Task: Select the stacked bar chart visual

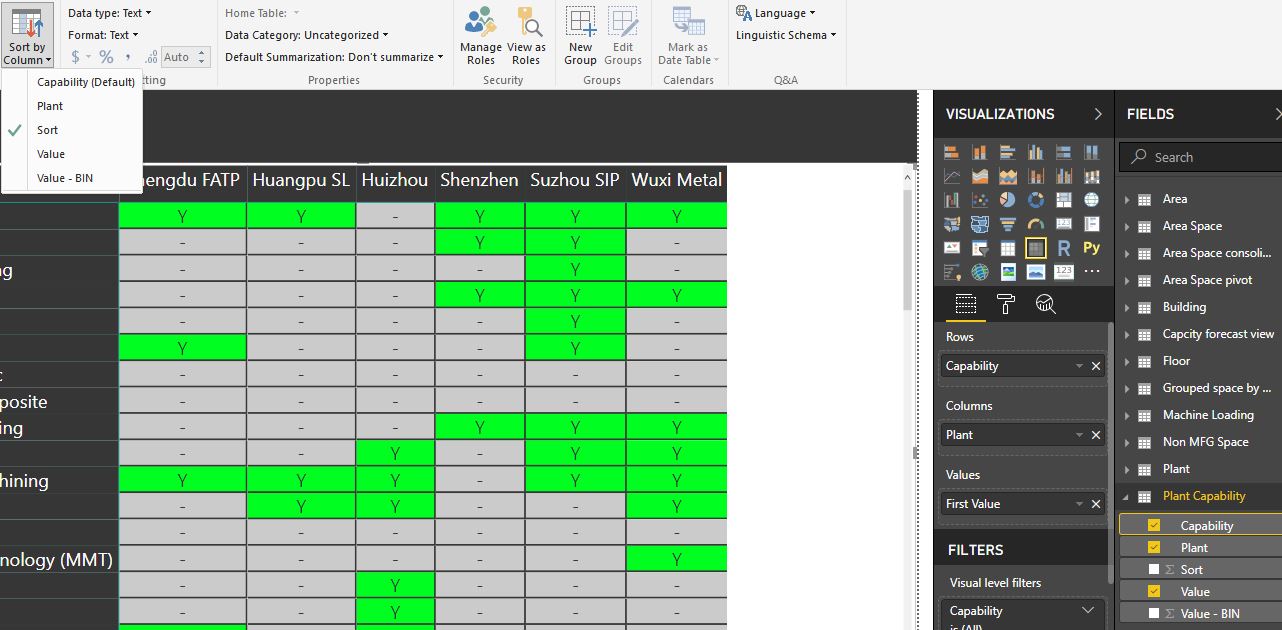Action: [952, 152]
